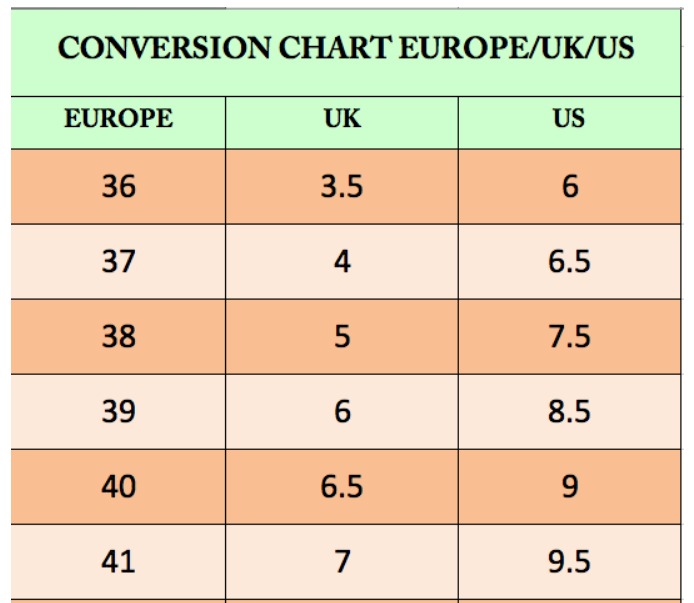Screen dimensions: 694x603
Task: Select the UK size 4 cell
Action: 342,262
